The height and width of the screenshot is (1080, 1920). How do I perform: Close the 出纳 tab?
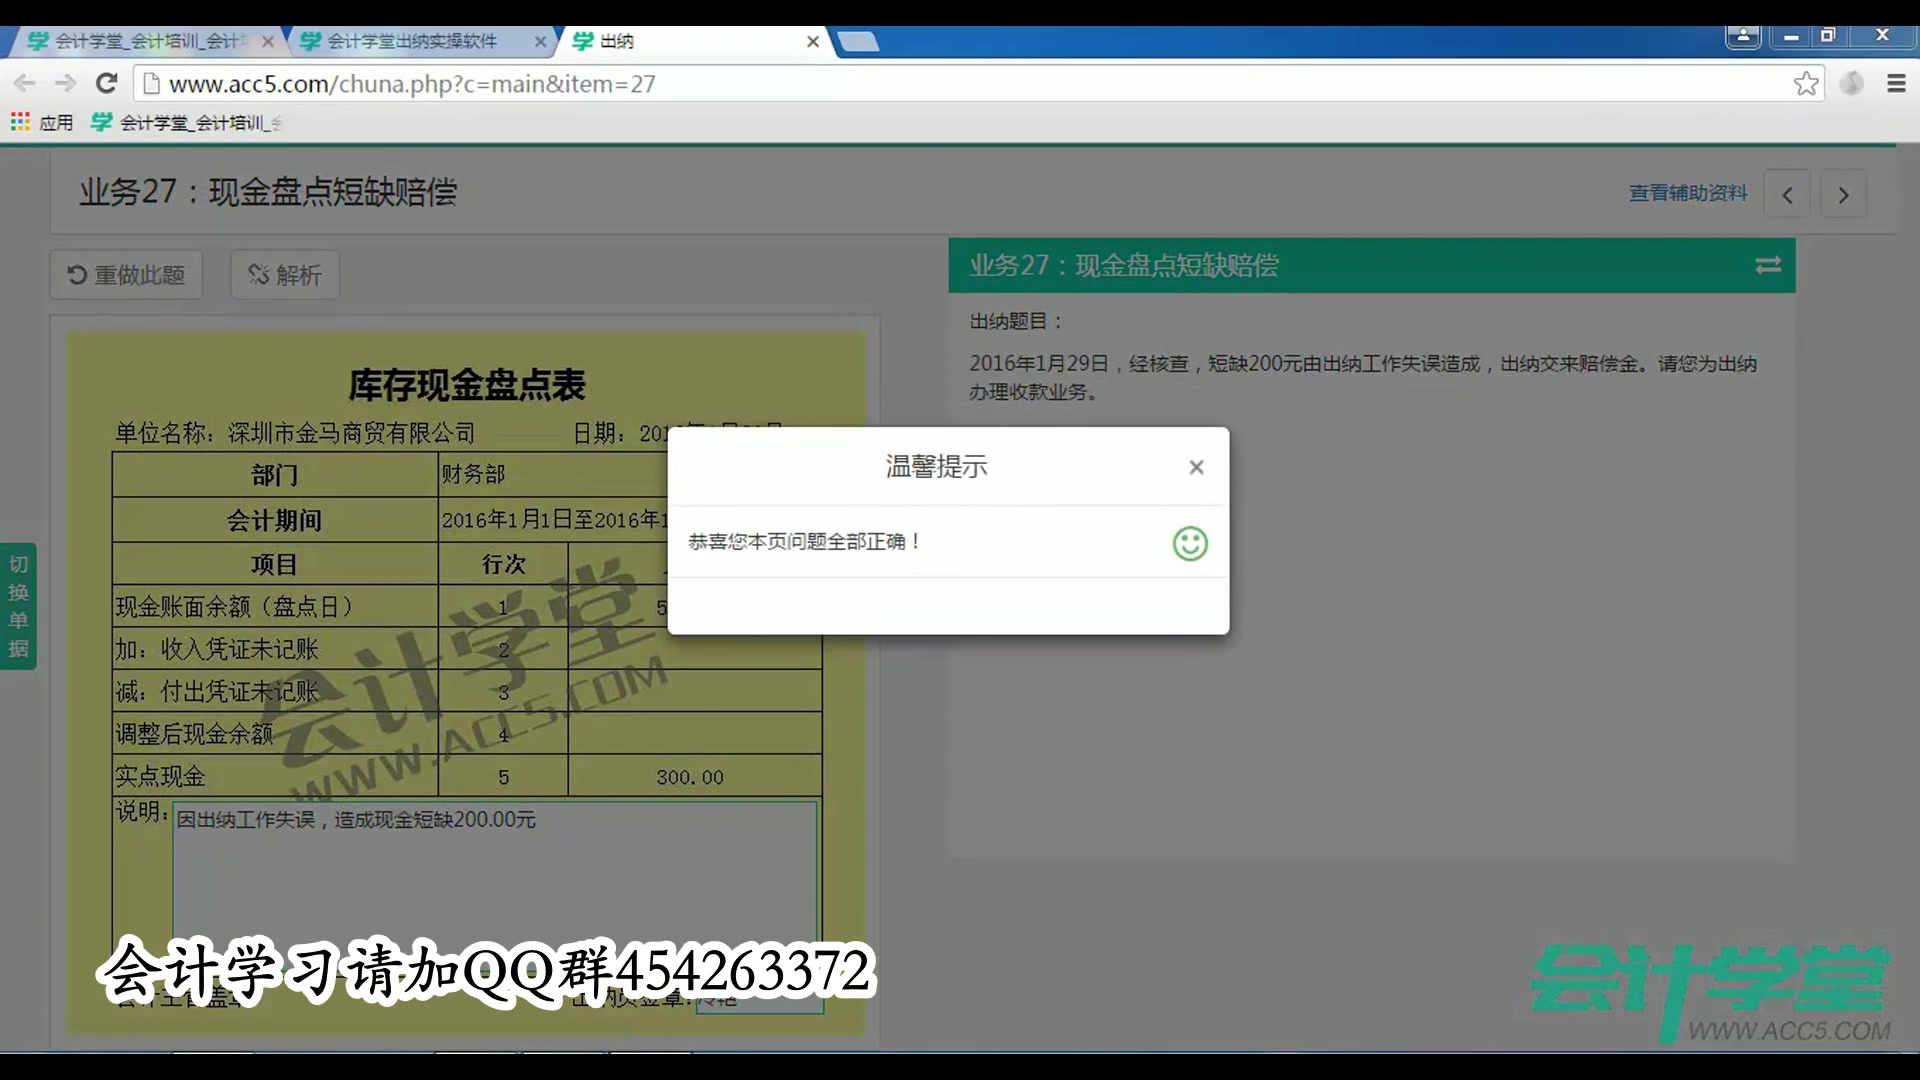coord(813,41)
